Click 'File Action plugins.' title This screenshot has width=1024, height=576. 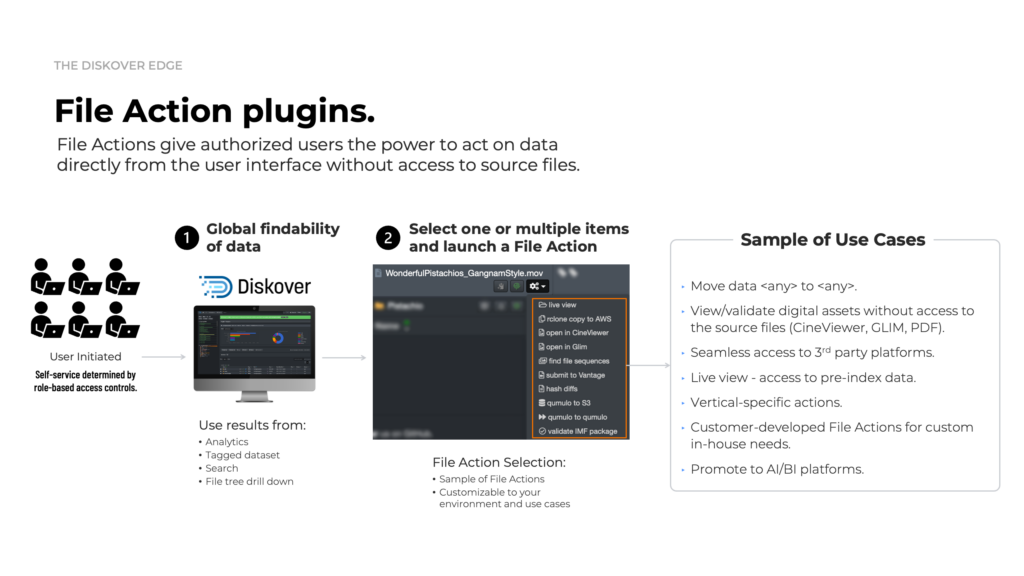pos(215,110)
